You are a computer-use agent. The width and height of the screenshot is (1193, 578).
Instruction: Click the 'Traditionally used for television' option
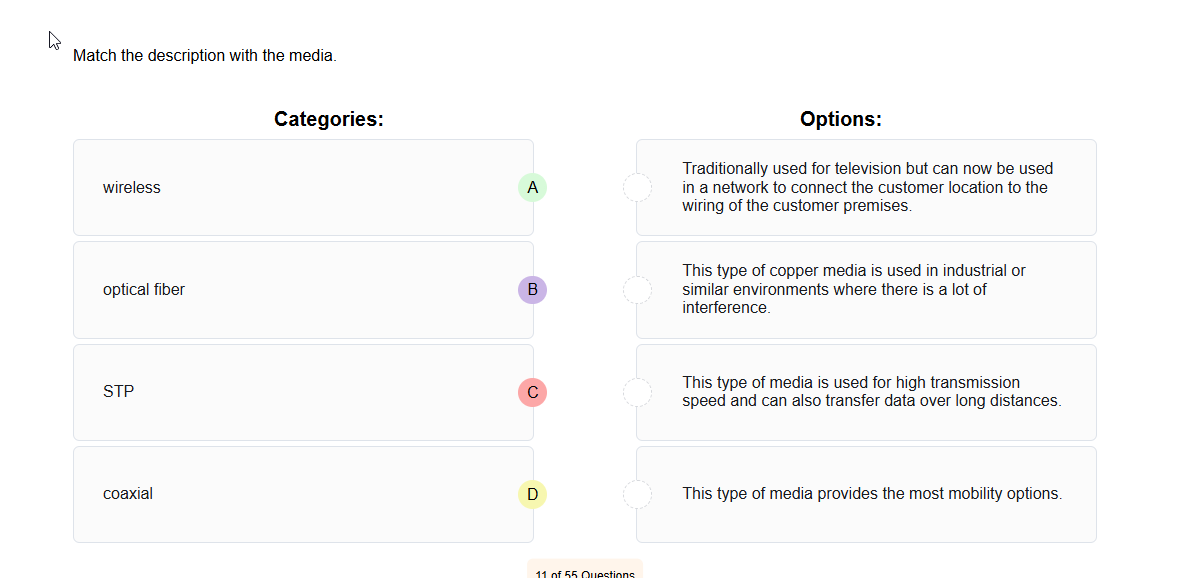[x=868, y=187]
